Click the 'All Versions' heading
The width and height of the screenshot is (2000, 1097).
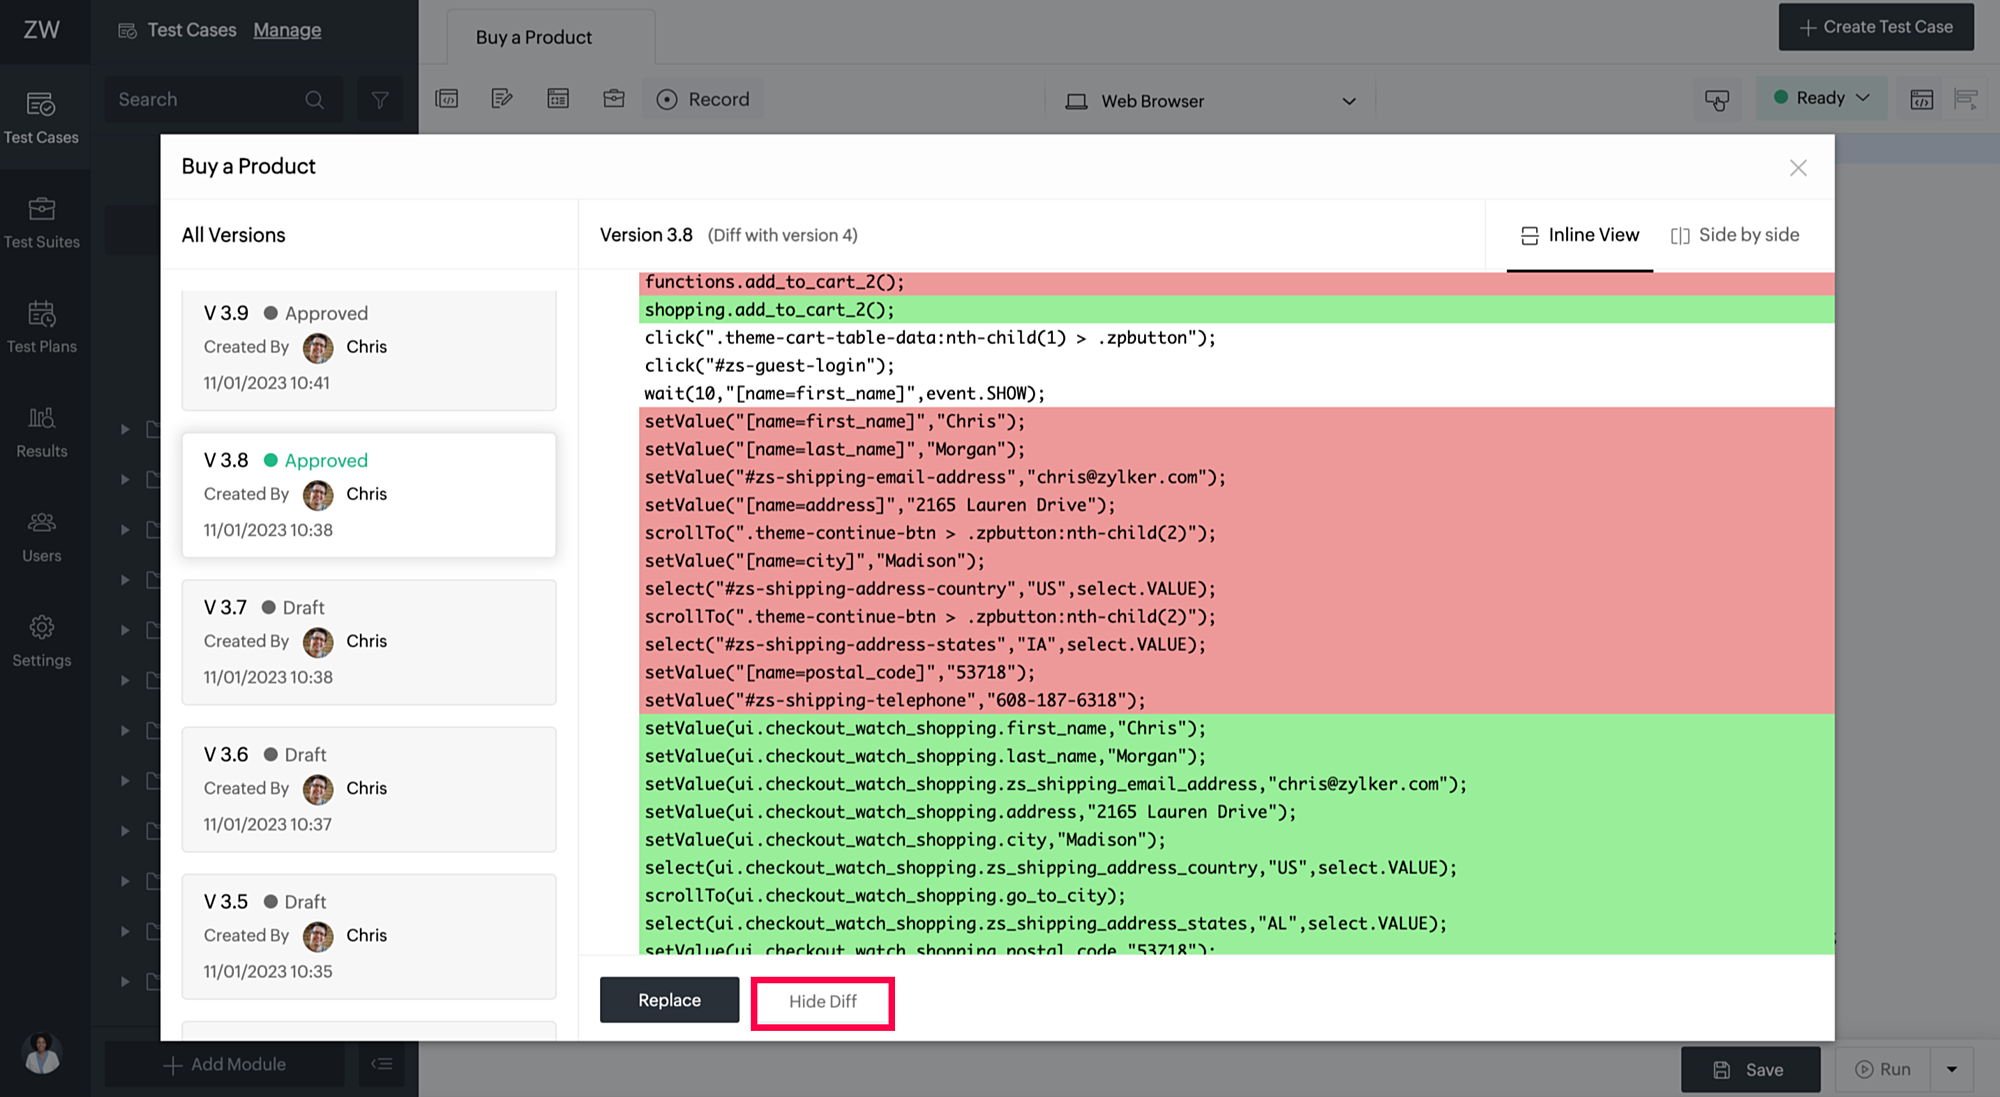click(x=233, y=235)
